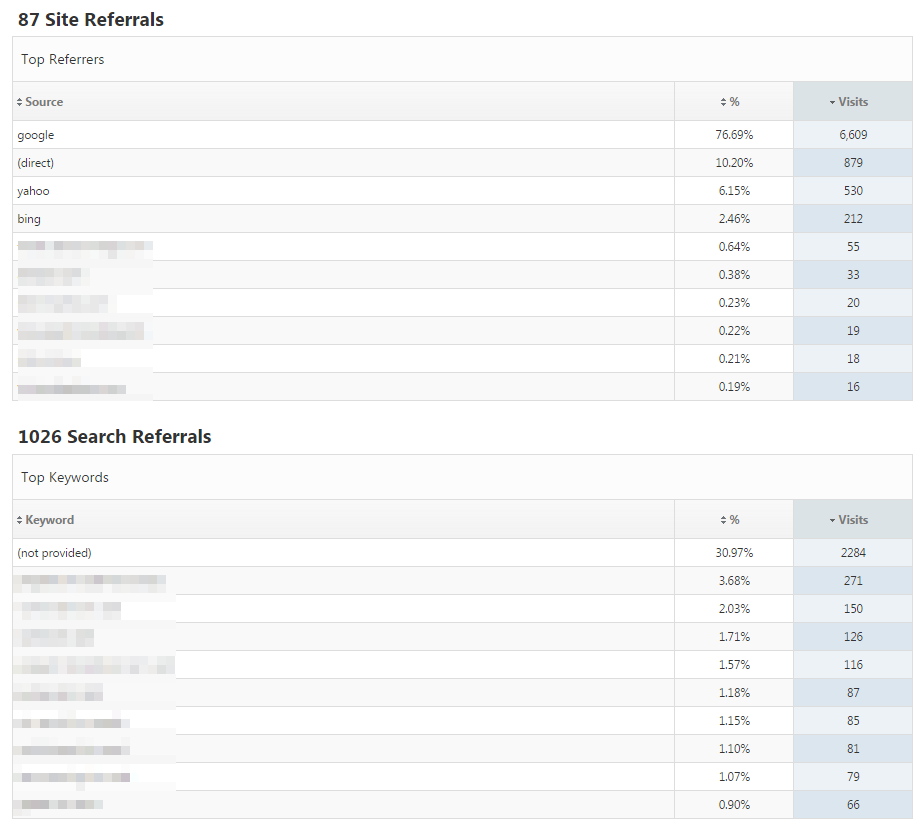Choose the bing referrer entry

point(29,219)
